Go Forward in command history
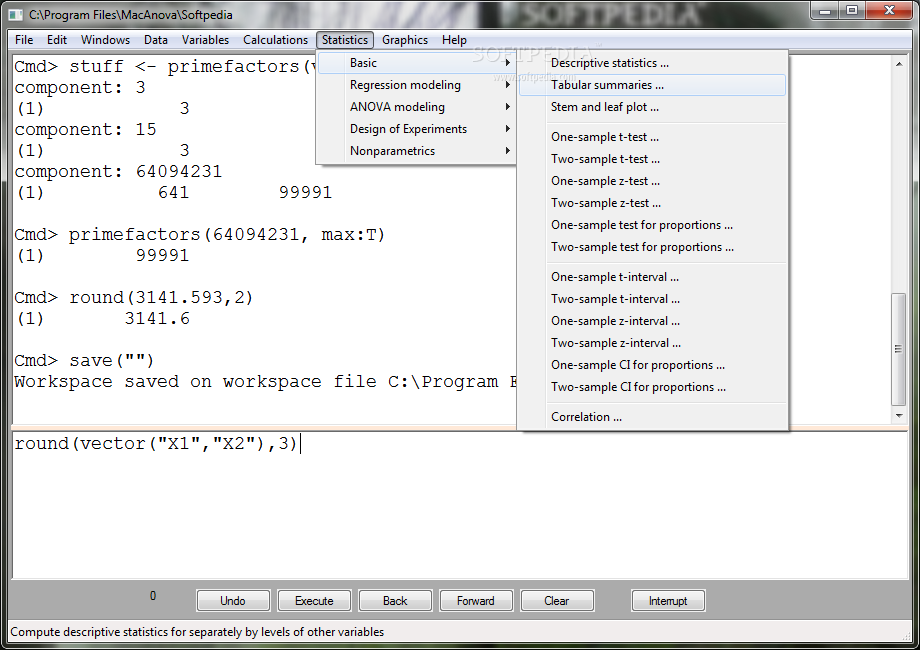Screen dimensions: 920x650 (x=476, y=601)
